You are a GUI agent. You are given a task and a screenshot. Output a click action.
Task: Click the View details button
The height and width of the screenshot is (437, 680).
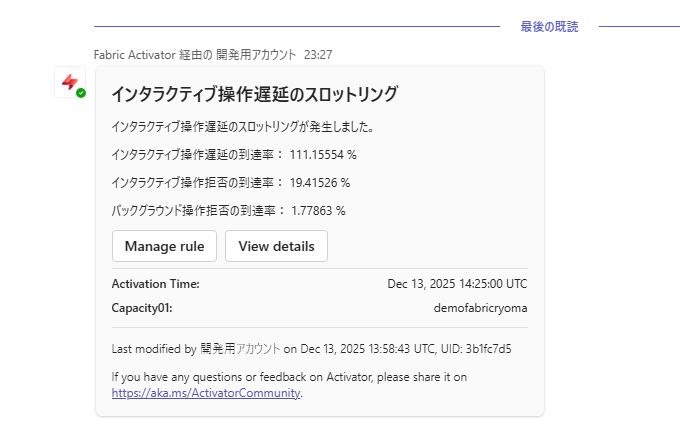coord(276,246)
